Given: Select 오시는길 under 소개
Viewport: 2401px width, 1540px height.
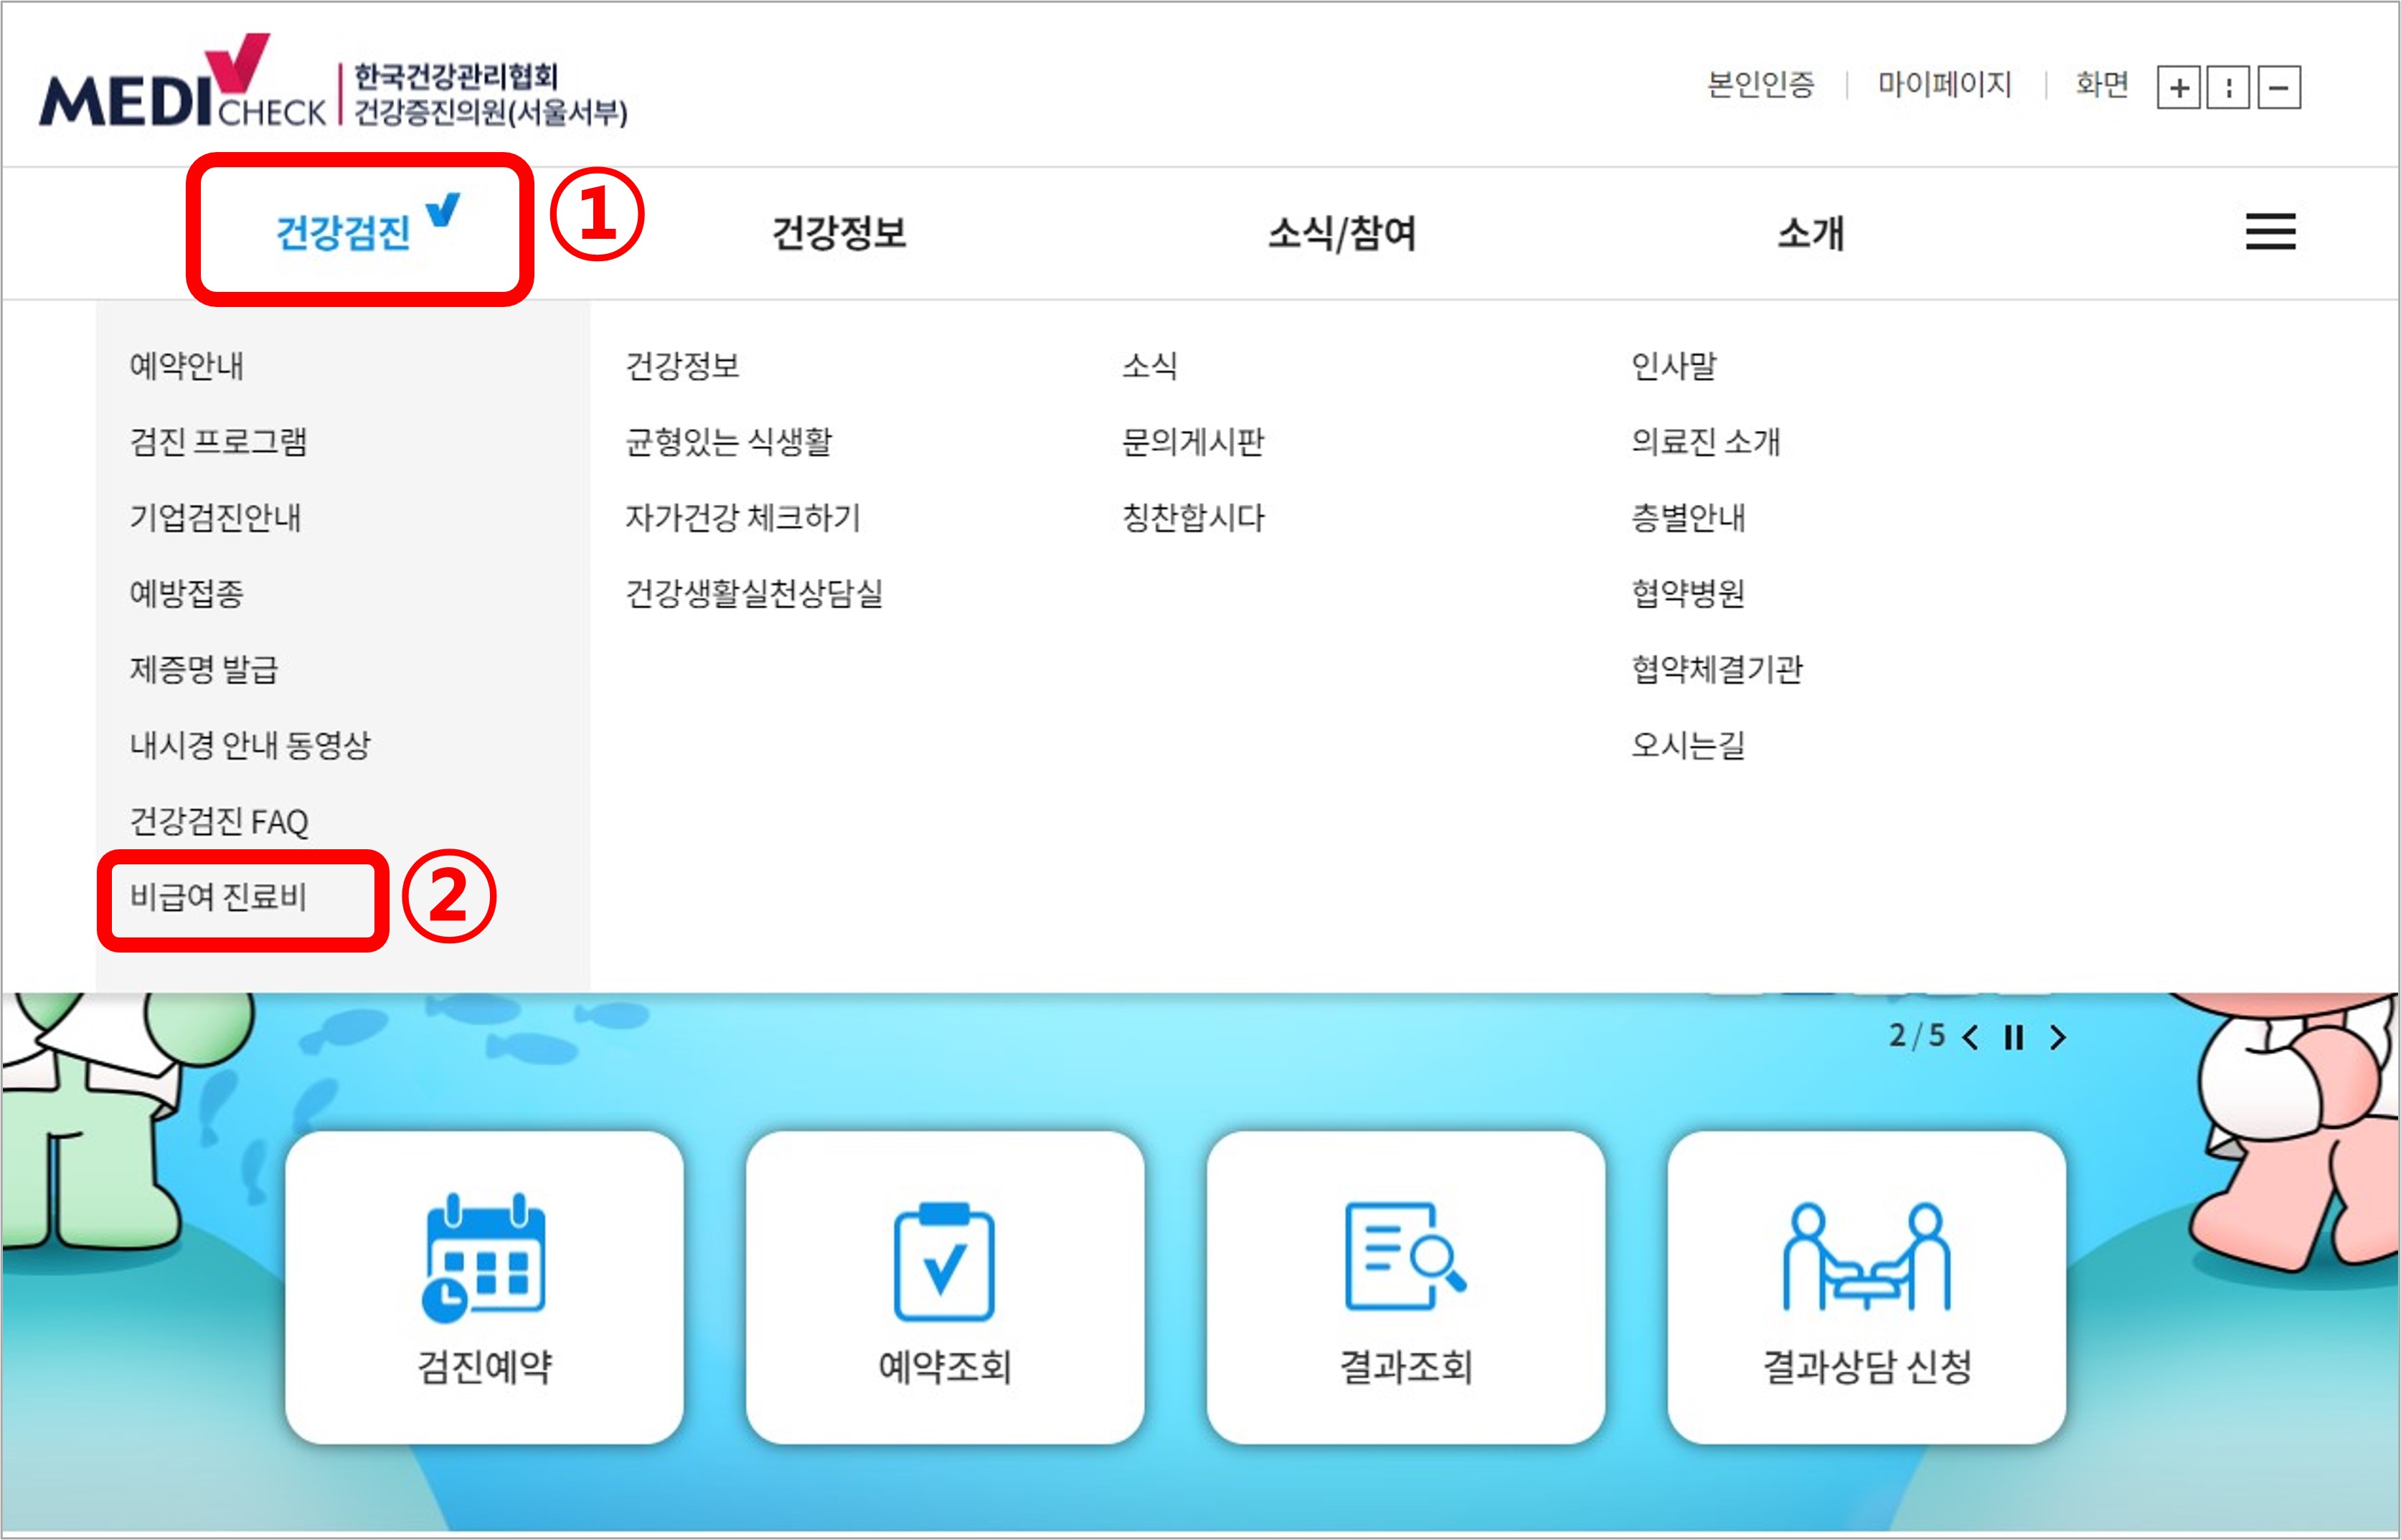Looking at the screenshot, I should point(1687,745).
